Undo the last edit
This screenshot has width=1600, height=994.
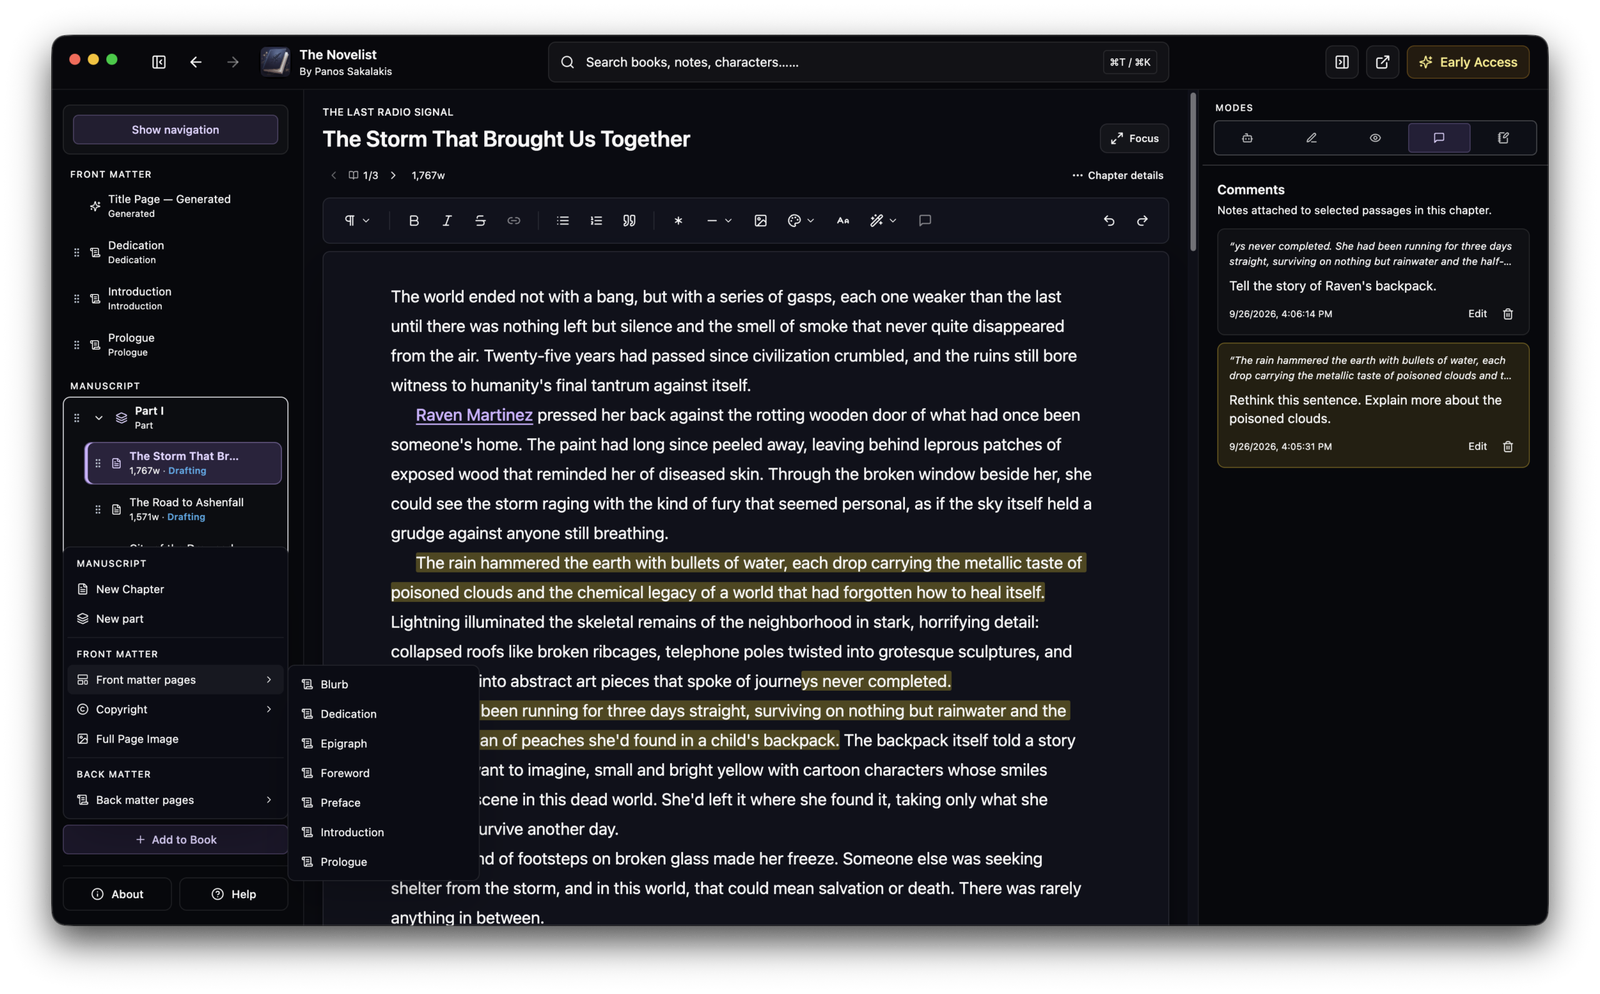1108,220
